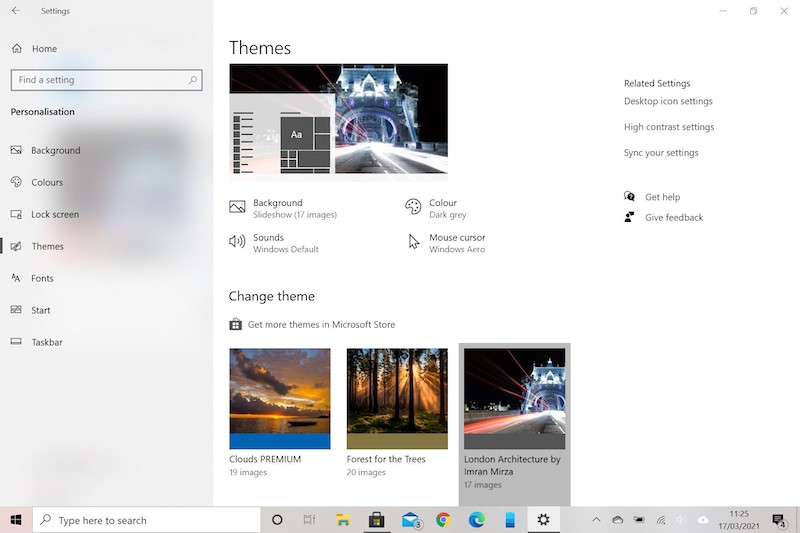Viewport: 800px width, 533px height.
Task: Open Lock screen settings
Action: 45,214
